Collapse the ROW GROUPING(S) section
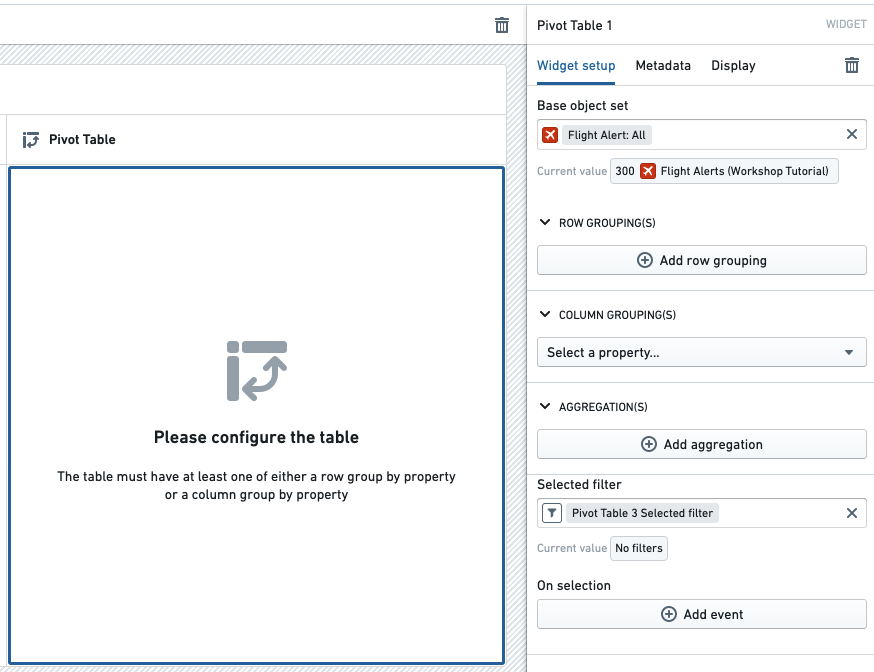The height and width of the screenshot is (672, 874). point(545,222)
